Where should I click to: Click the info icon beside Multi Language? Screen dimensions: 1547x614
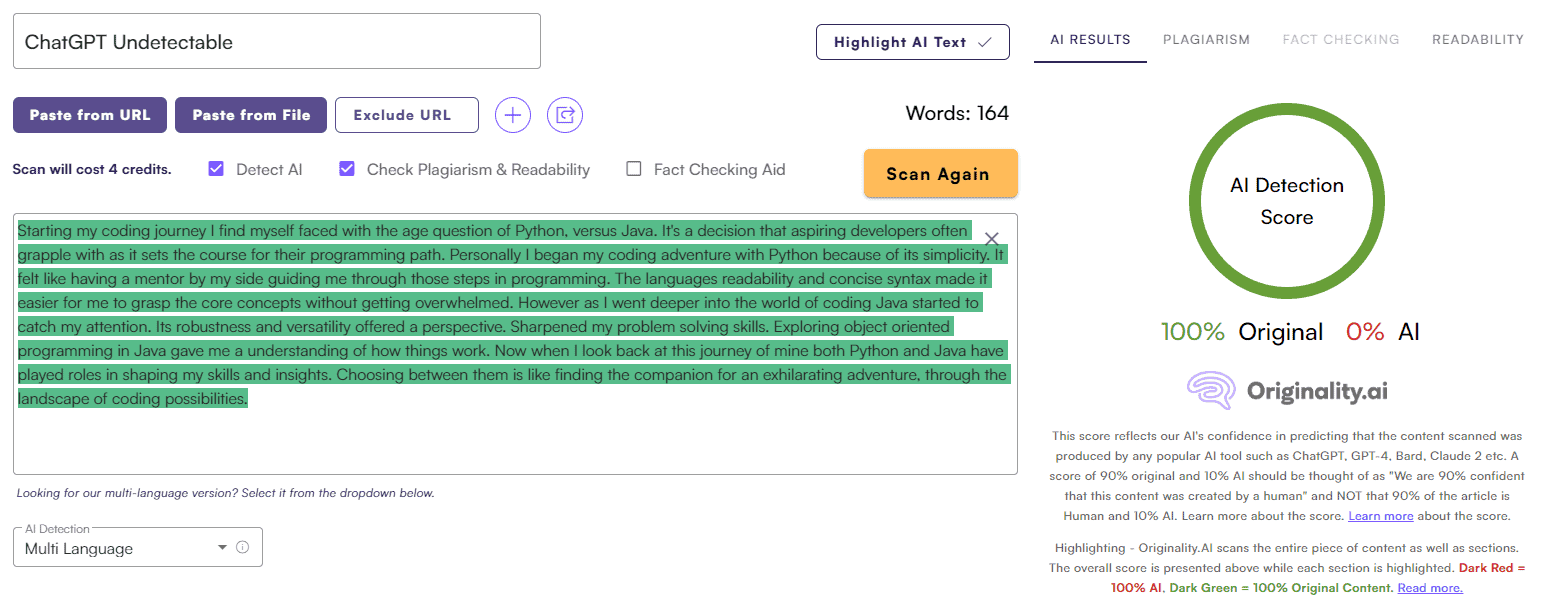click(242, 548)
